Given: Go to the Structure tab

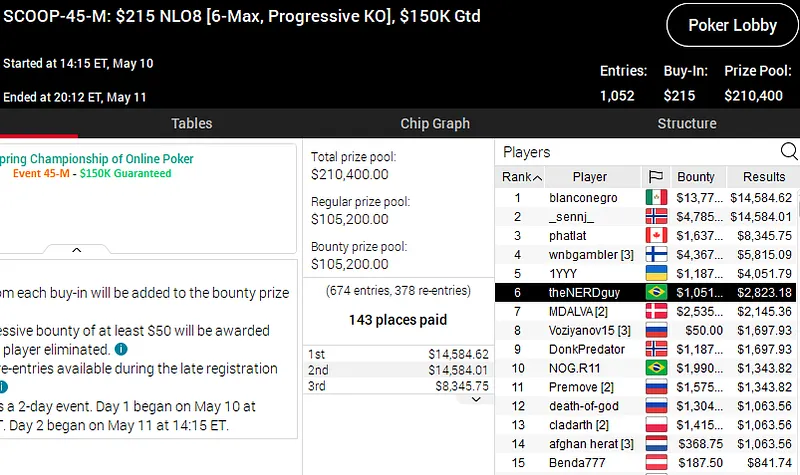Looking at the screenshot, I should click(686, 124).
